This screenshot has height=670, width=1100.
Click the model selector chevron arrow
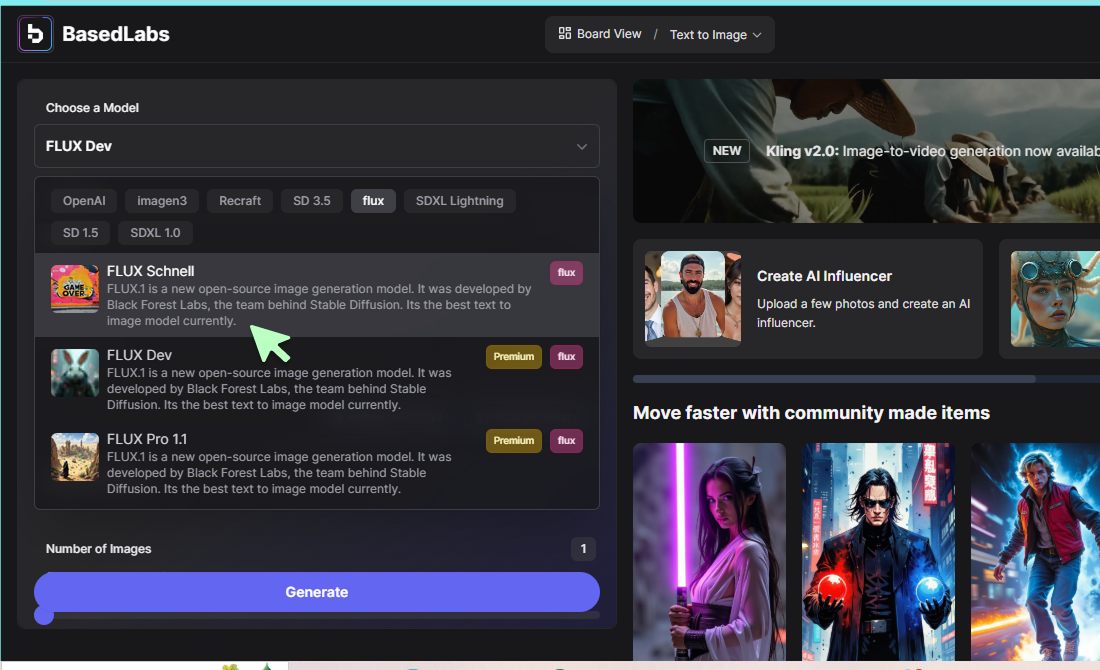(582, 147)
